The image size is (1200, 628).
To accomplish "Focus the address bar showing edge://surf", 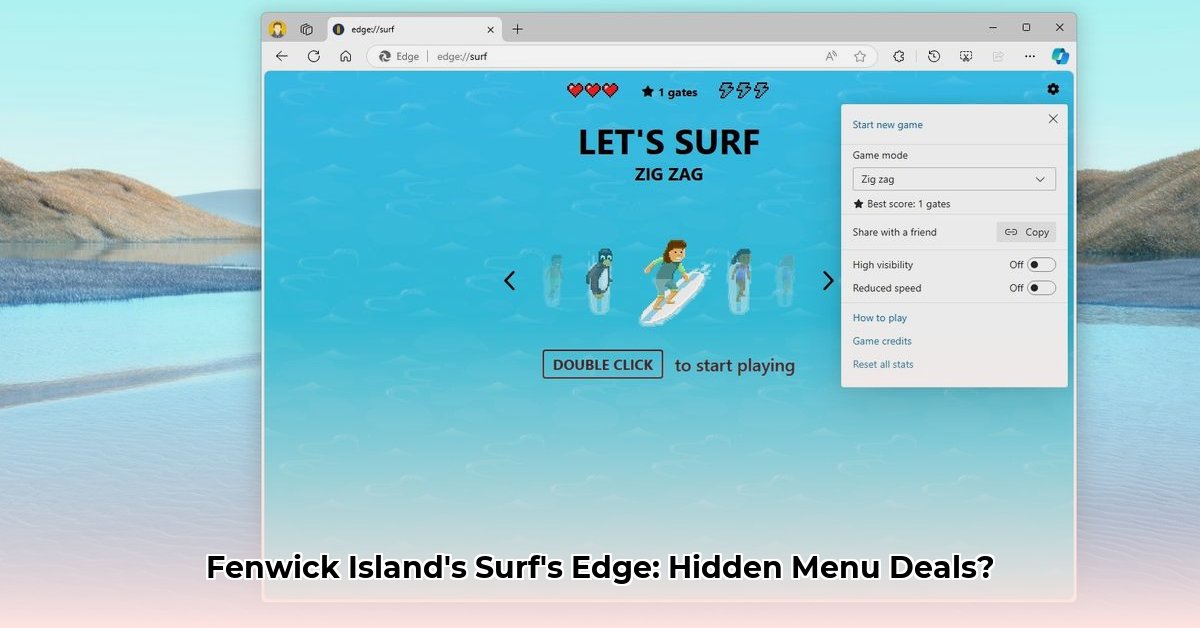I will pos(620,56).
